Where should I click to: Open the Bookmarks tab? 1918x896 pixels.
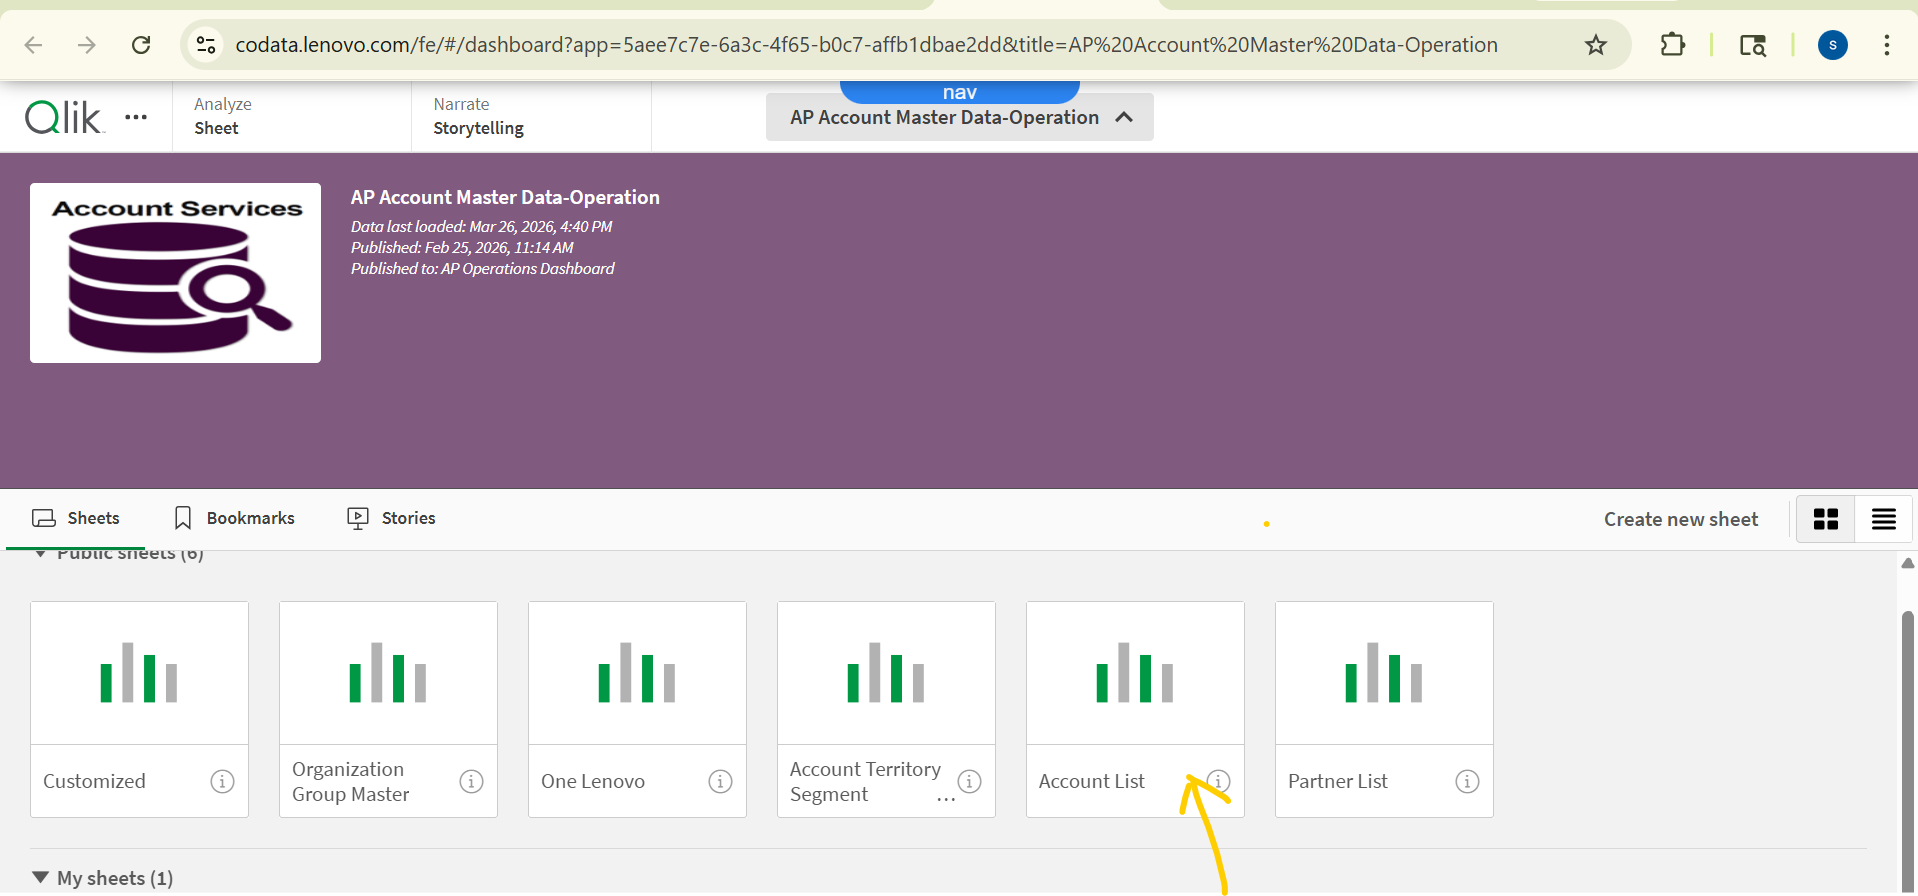tap(235, 518)
